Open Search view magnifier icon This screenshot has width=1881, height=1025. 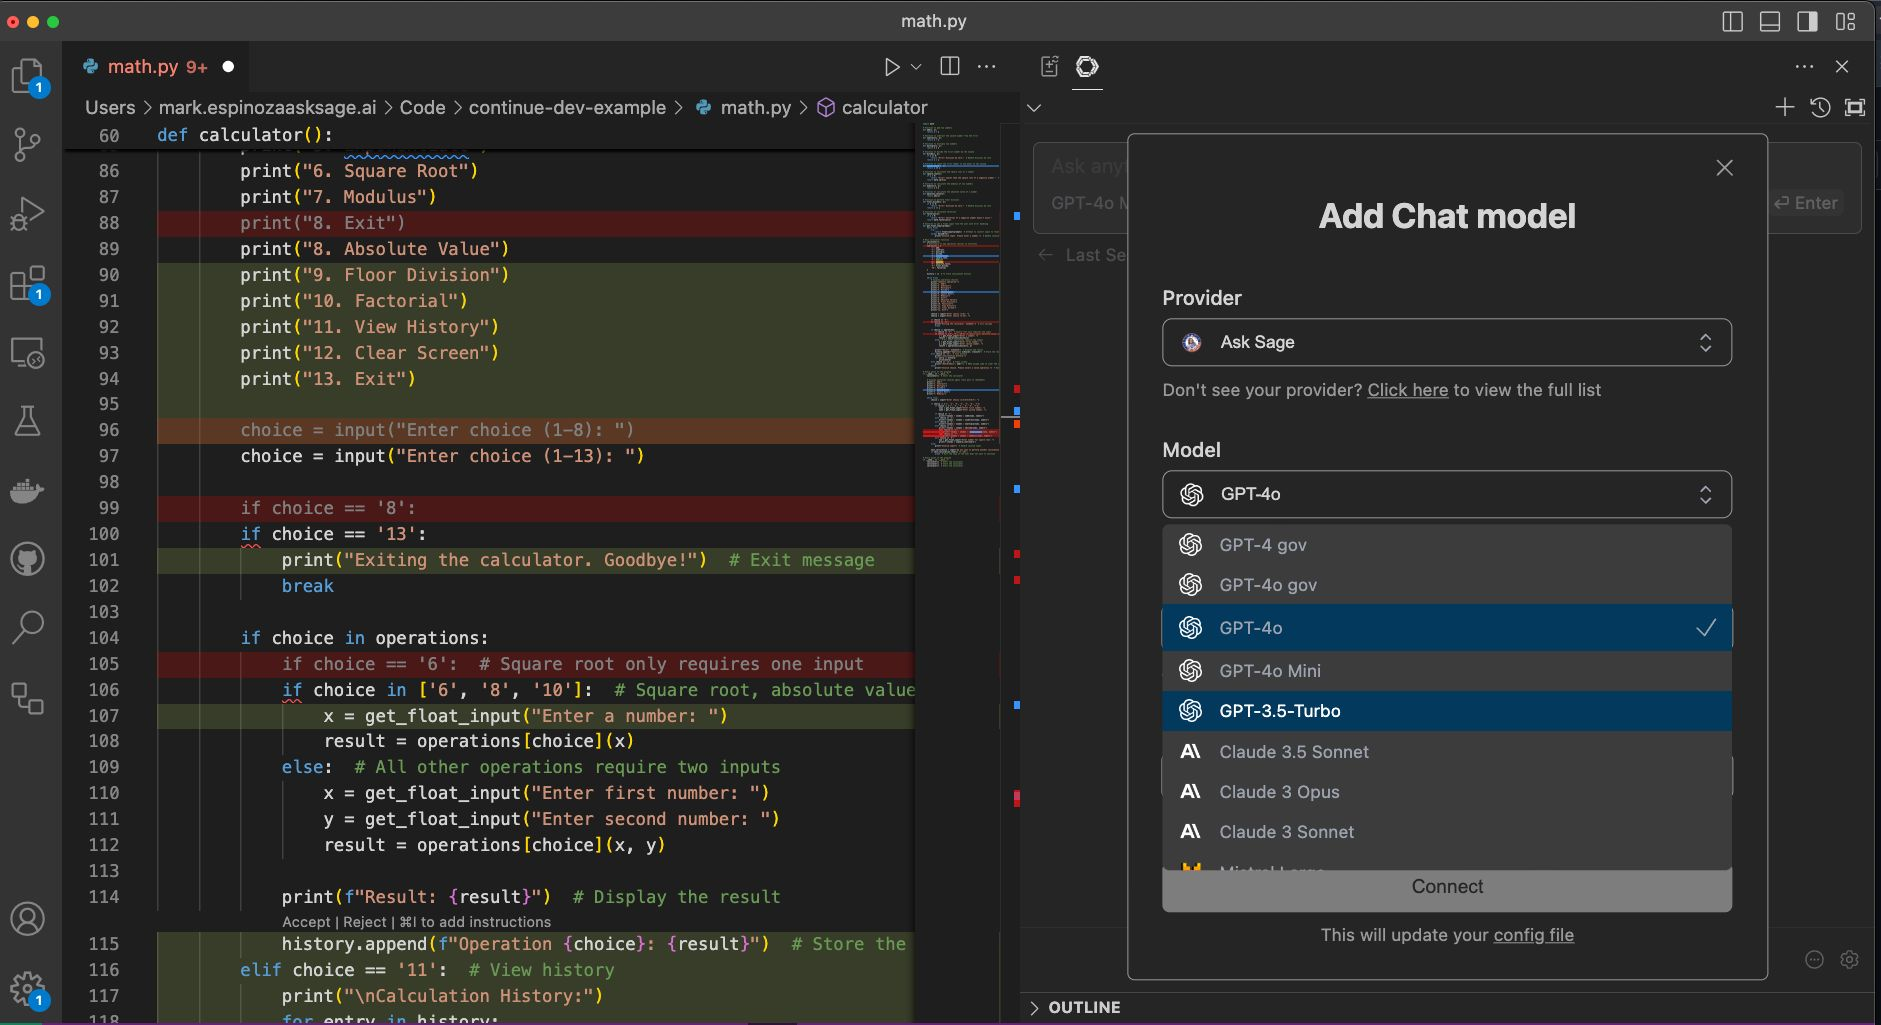28,627
